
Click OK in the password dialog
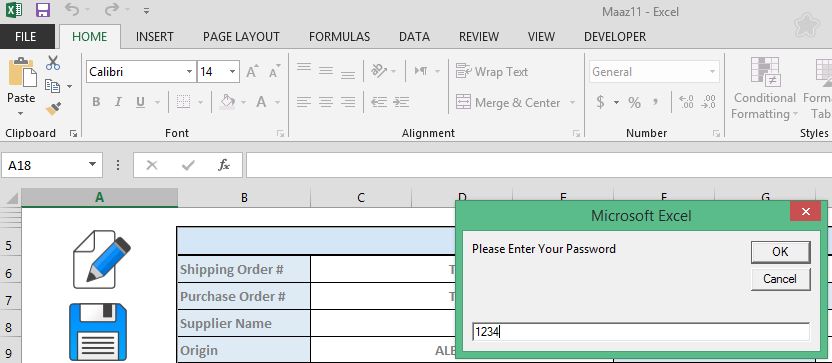(x=781, y=252)
